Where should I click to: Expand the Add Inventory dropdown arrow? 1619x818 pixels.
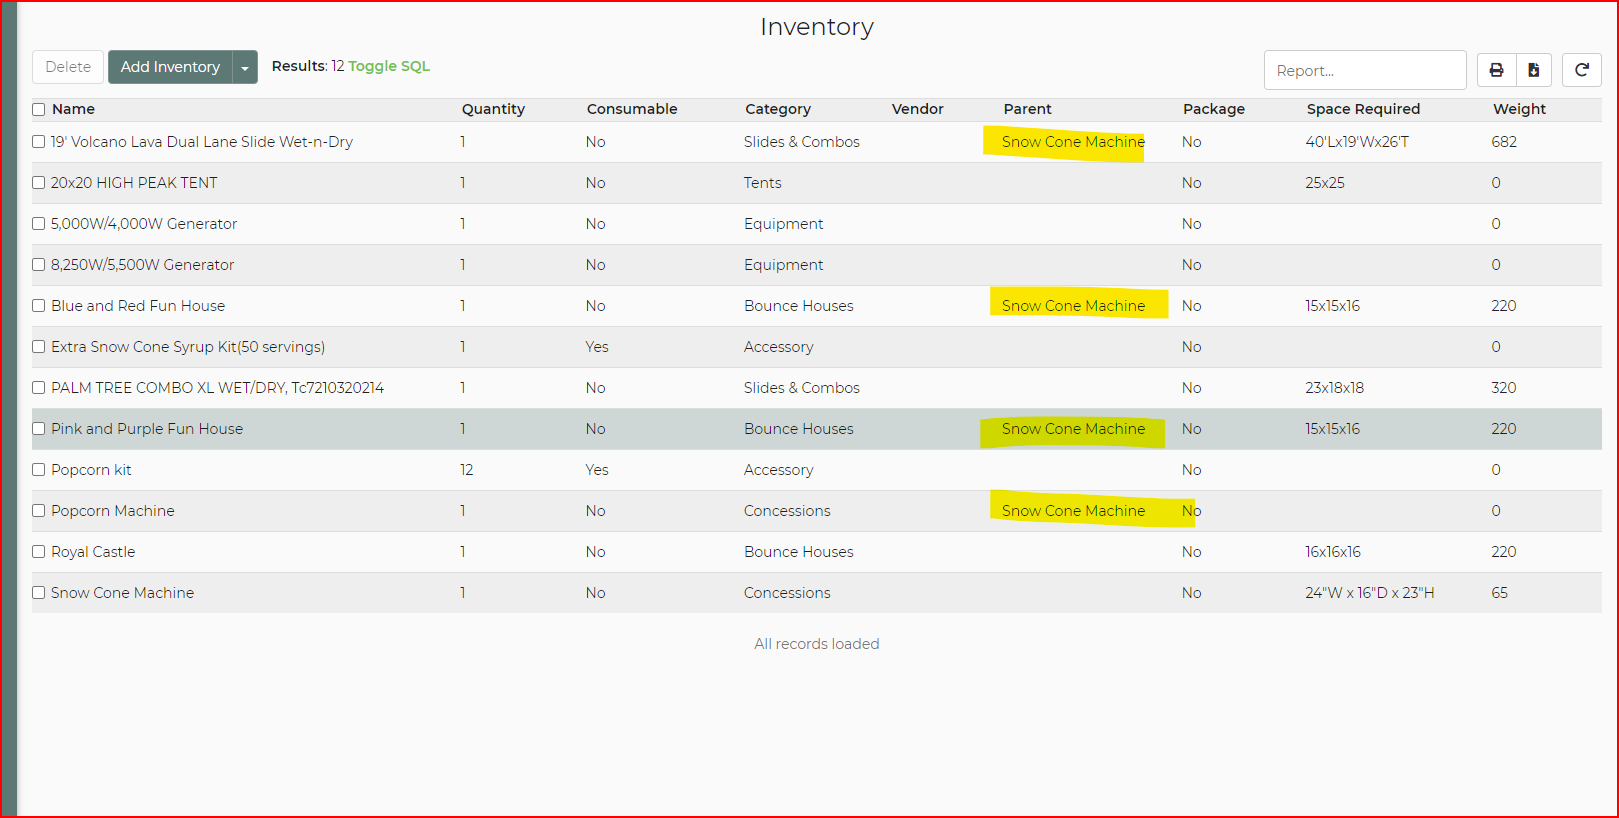(x=245, y=67)
